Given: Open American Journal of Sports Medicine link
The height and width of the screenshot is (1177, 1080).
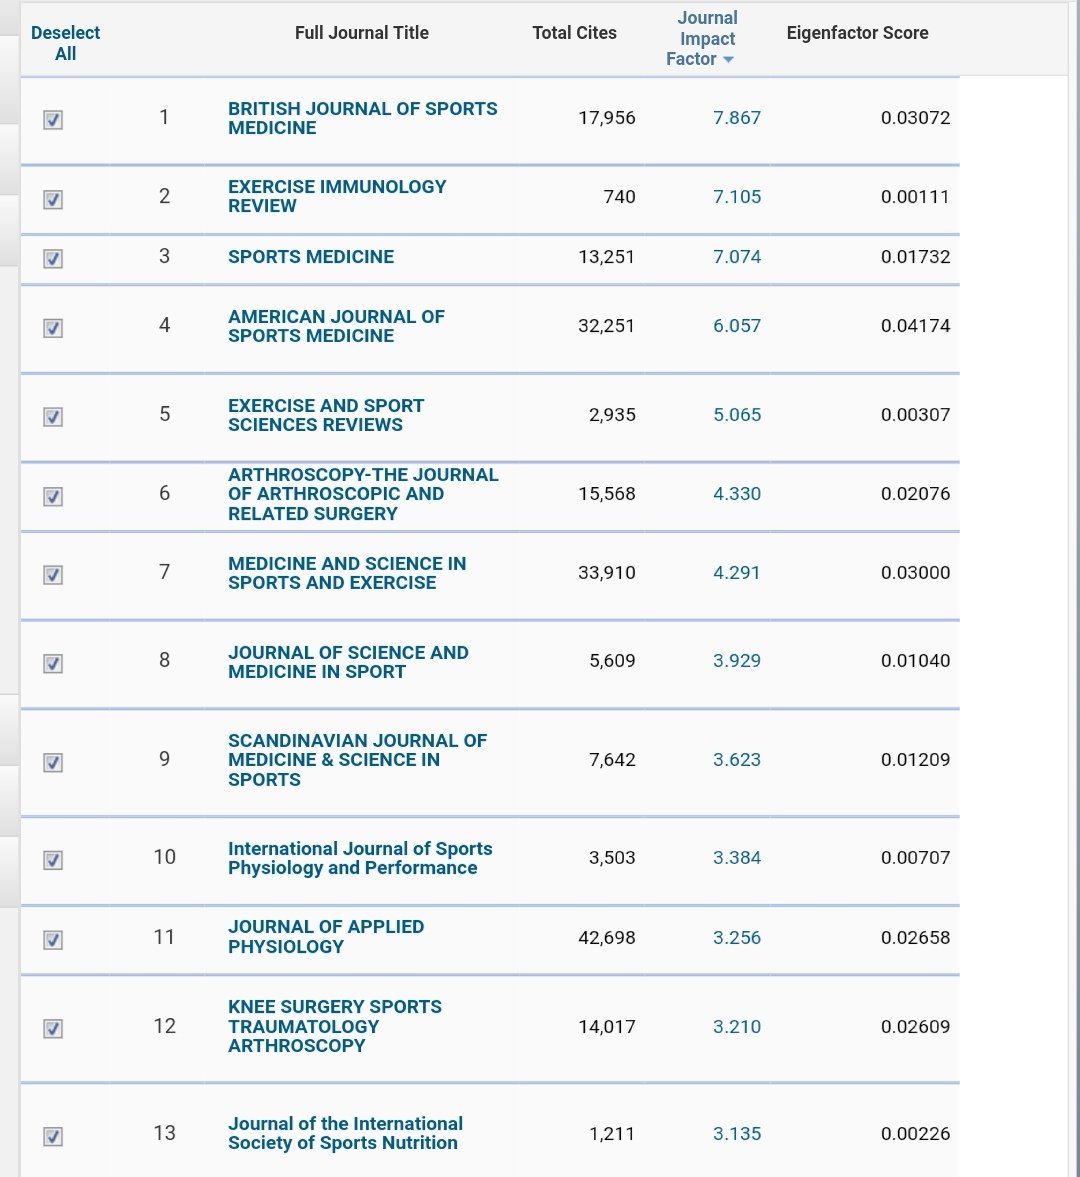Looking at the screenshot, I should tap(336, 326).
